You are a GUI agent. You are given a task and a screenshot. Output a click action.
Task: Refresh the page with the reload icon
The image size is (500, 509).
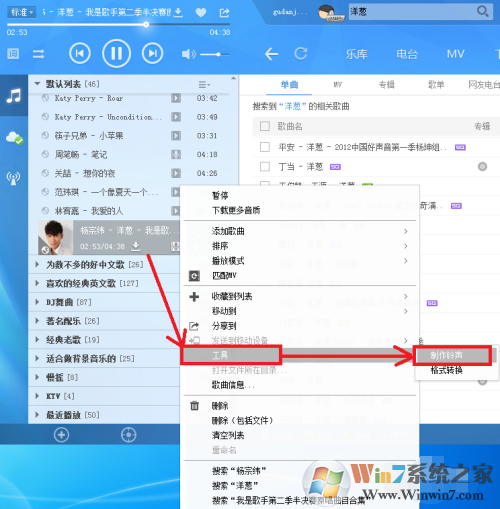pyautogui.click(x=301, y=53)
